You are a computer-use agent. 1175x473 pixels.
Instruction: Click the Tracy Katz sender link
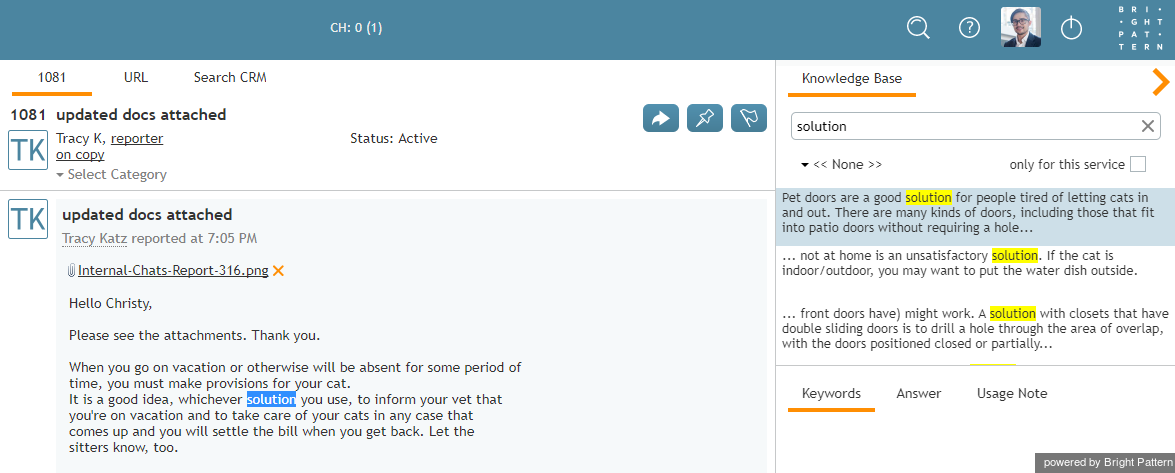point(94,238)
